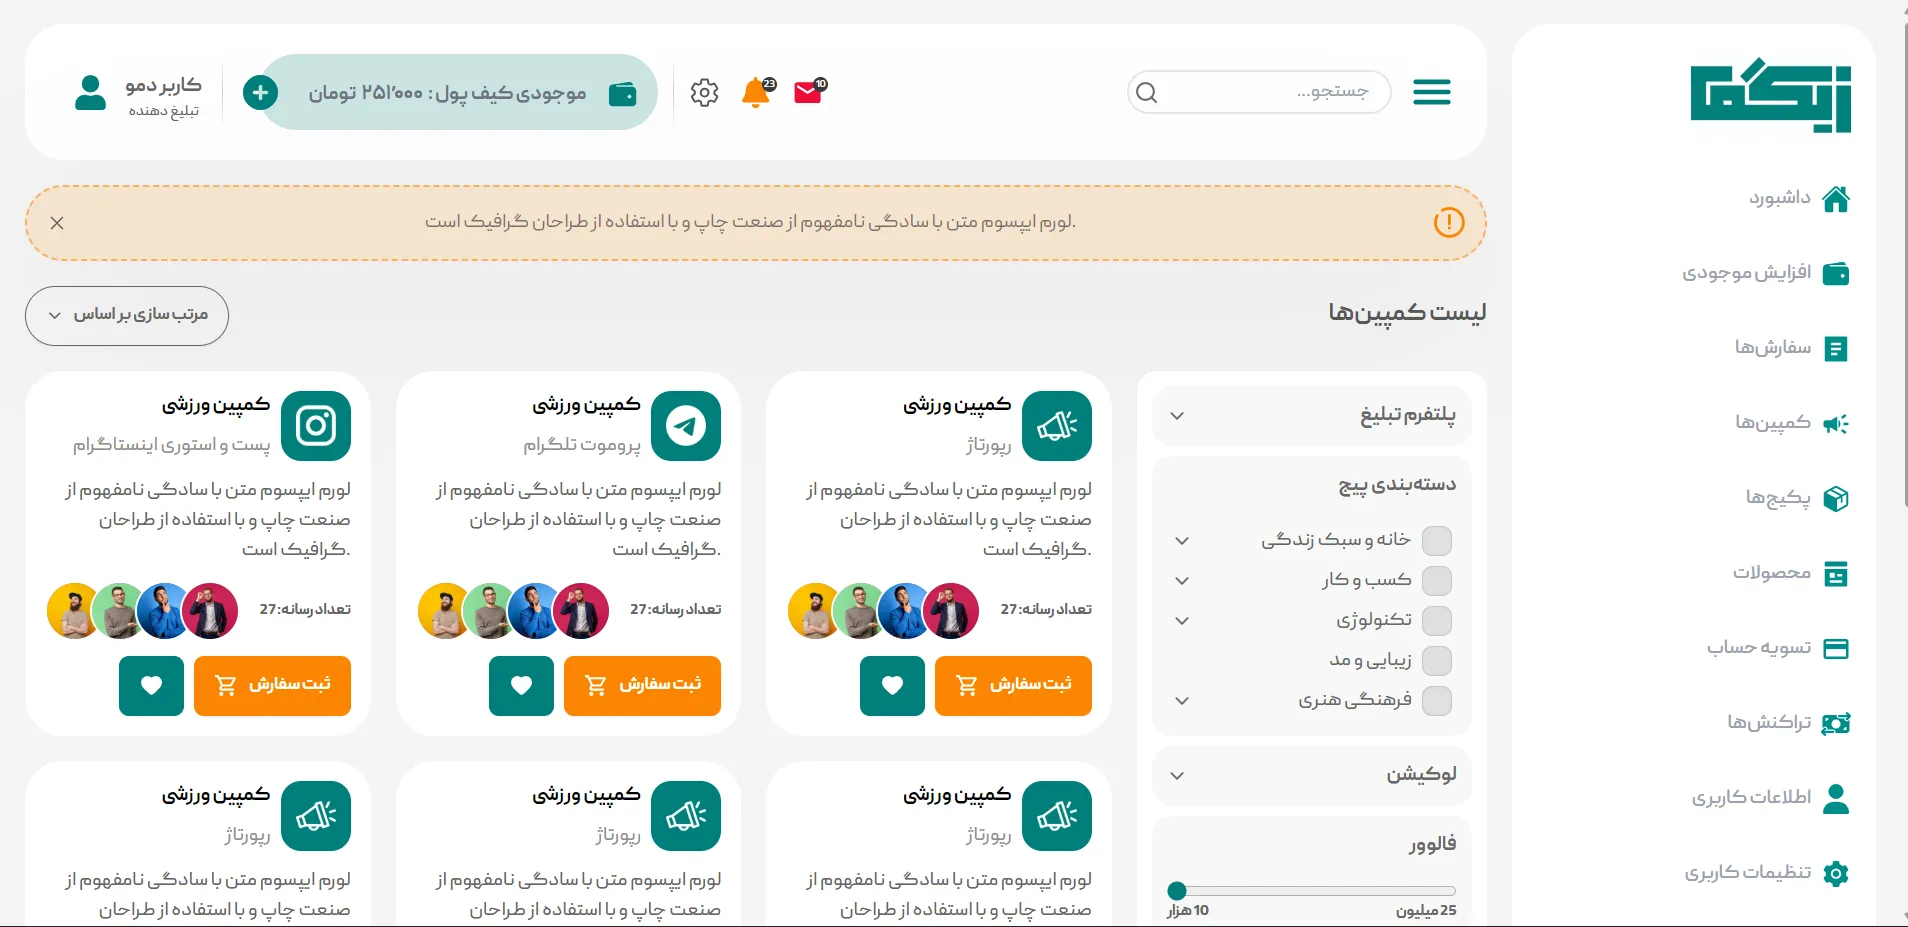Click the Telegram campaign icon
Screen dimensions: 1908x927
(x=686, y=426)
